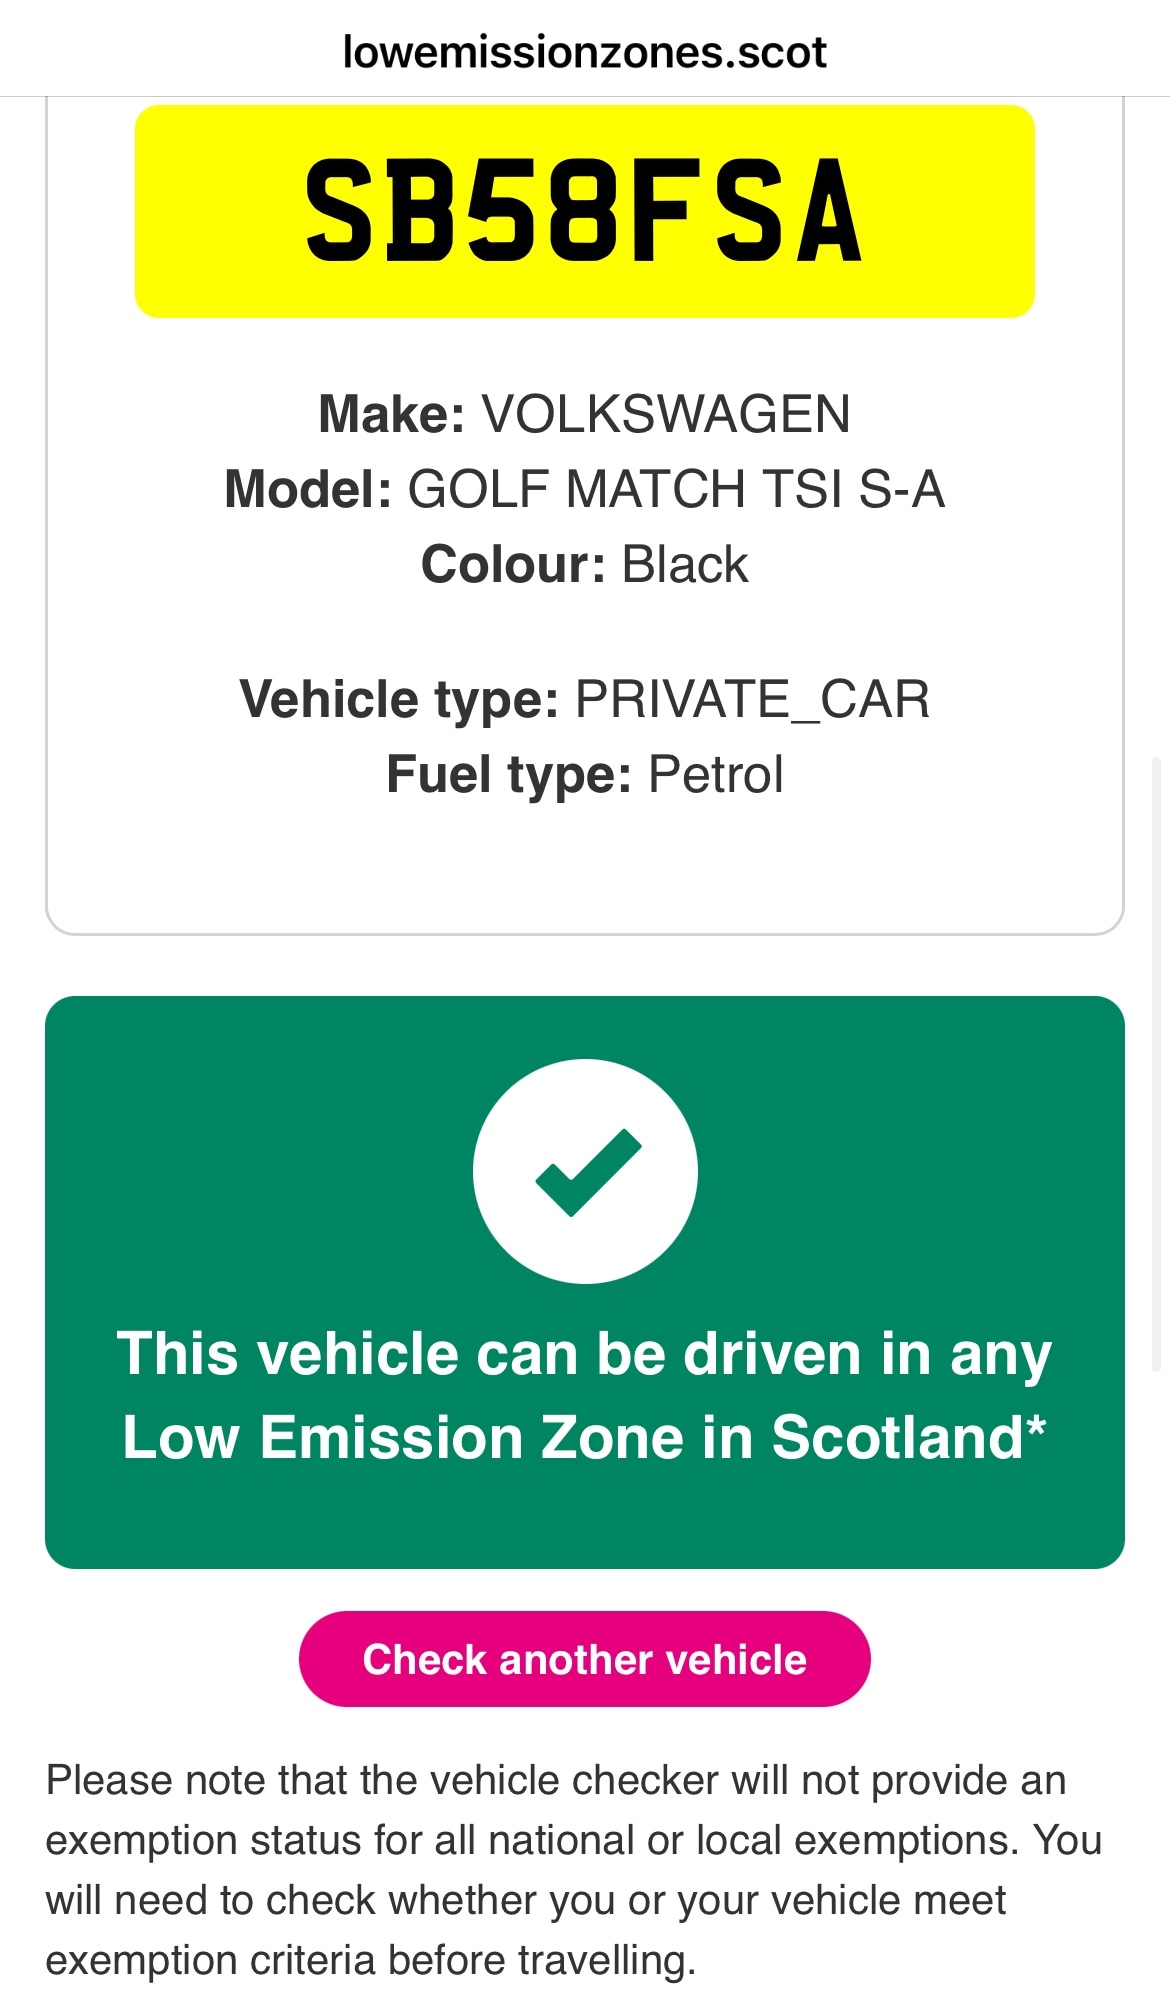Tap the PRIVATE_CAR vehicle type value

752,699
